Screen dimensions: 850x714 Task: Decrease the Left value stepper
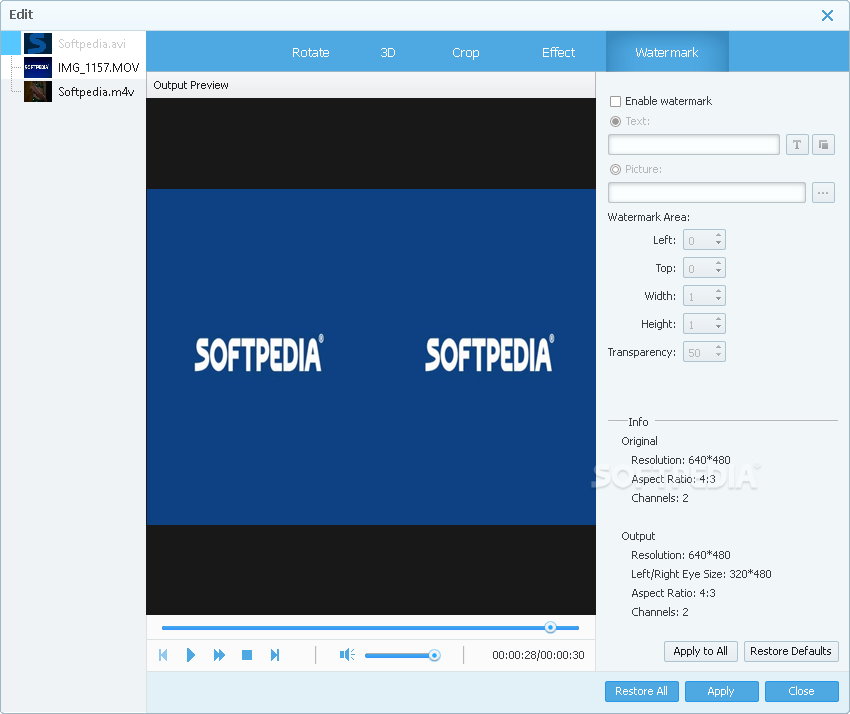[718, 243]
